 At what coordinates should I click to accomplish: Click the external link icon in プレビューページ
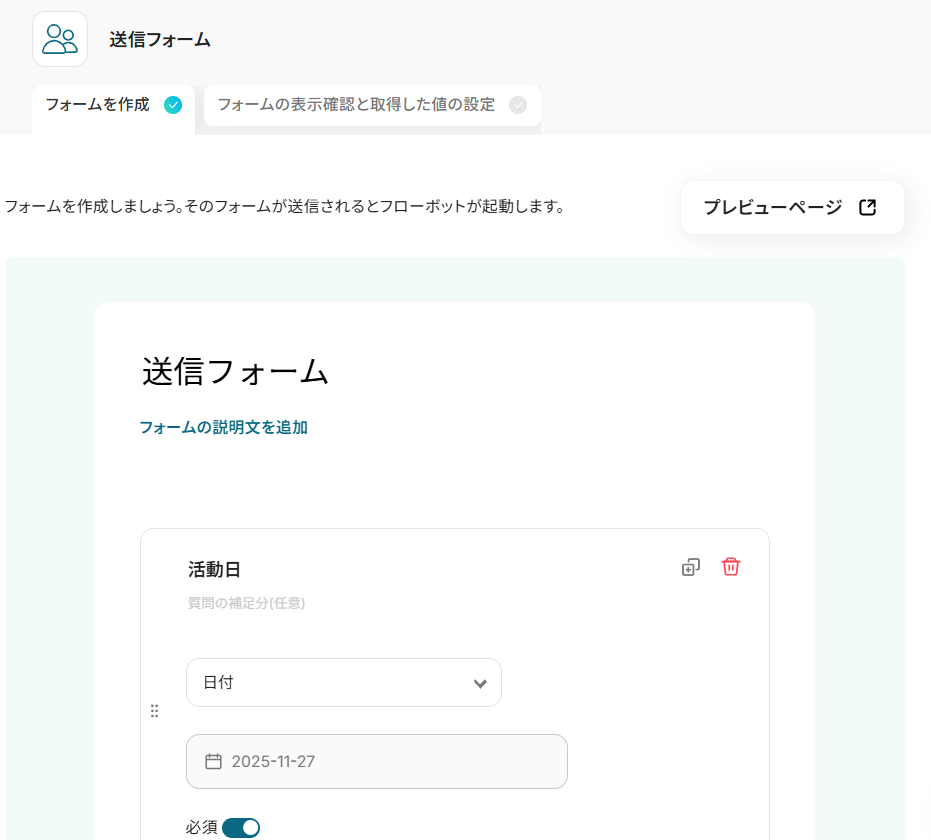[867, 208]
